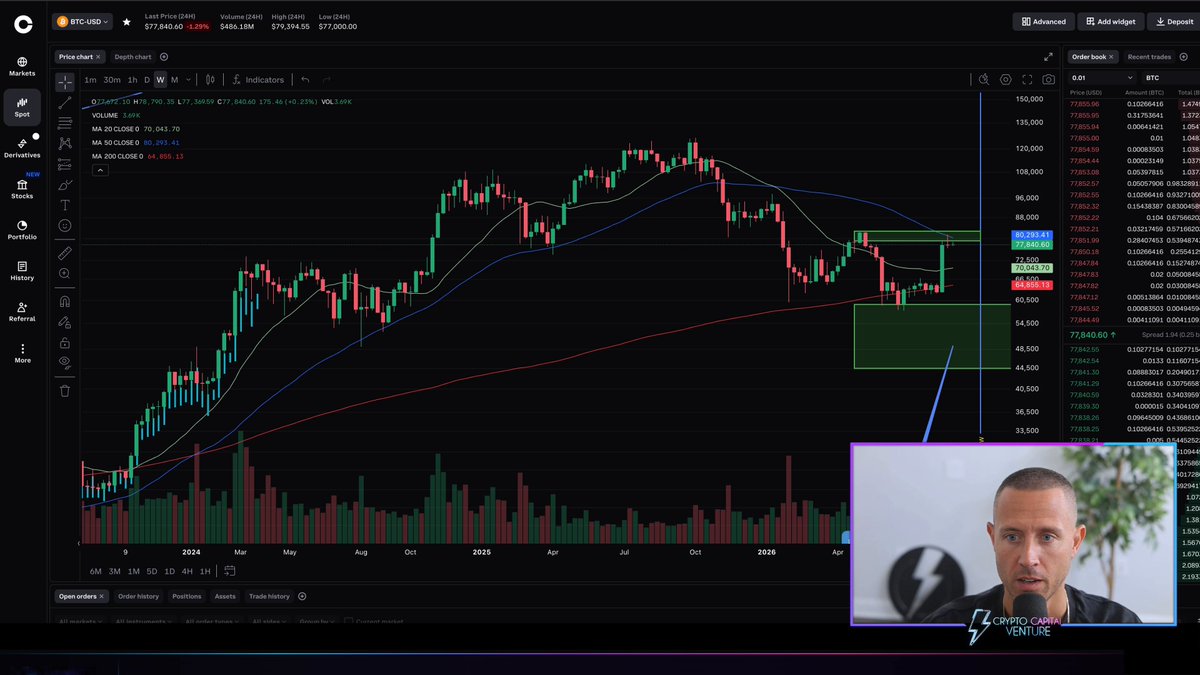
Task: Click the Add widget button
Action: [x=1110, y=21]
